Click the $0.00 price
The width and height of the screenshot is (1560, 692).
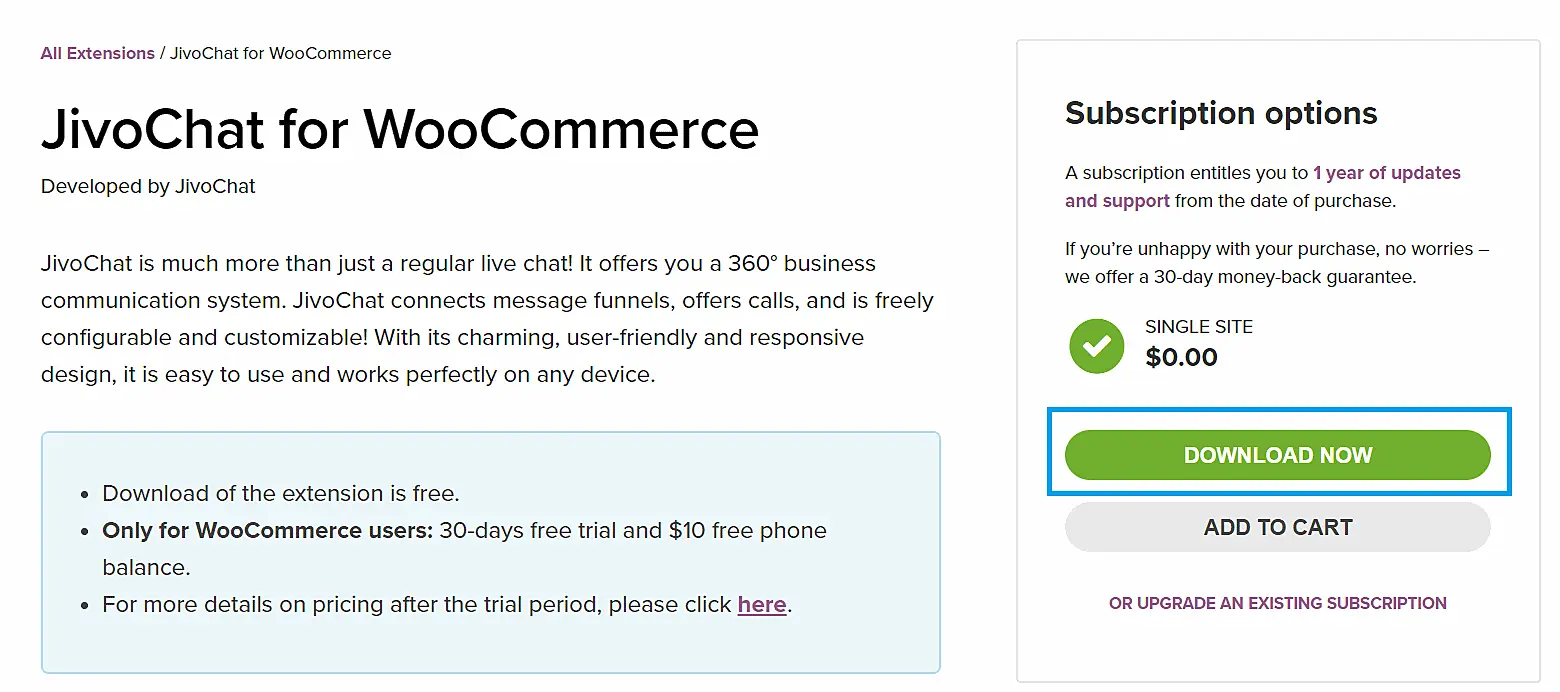coord(1181,357)
